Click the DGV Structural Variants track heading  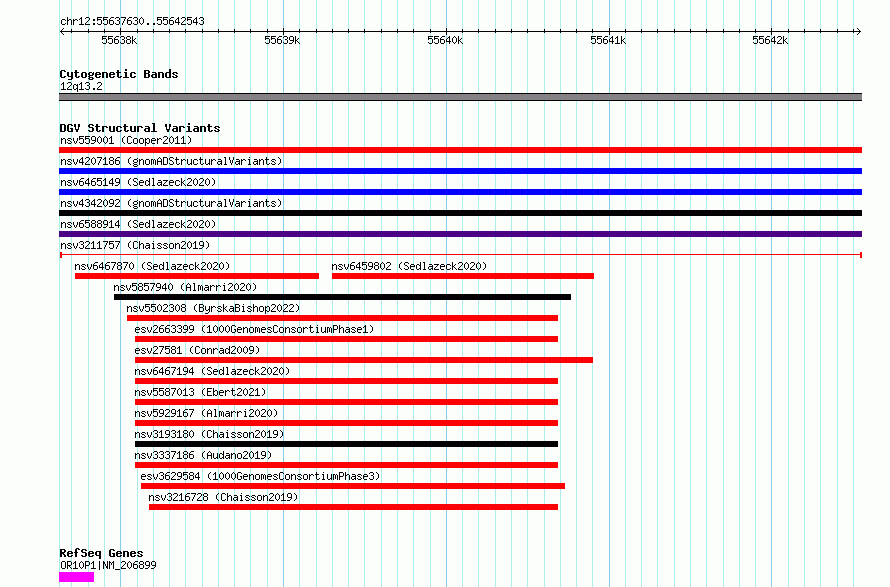[x=140, y=128]
